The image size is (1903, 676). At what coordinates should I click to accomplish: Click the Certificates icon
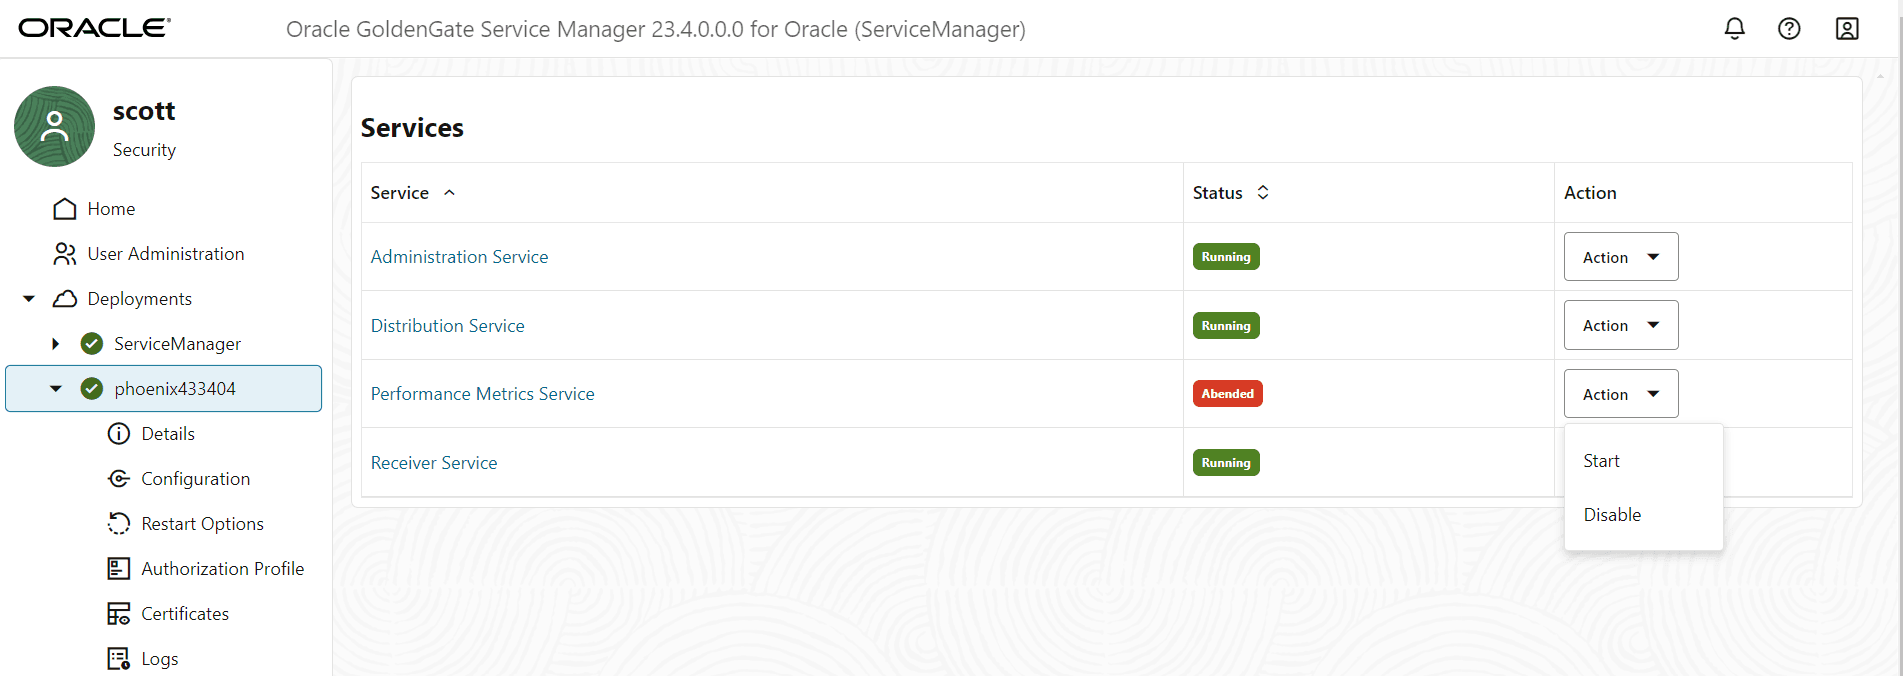point(119,614)
